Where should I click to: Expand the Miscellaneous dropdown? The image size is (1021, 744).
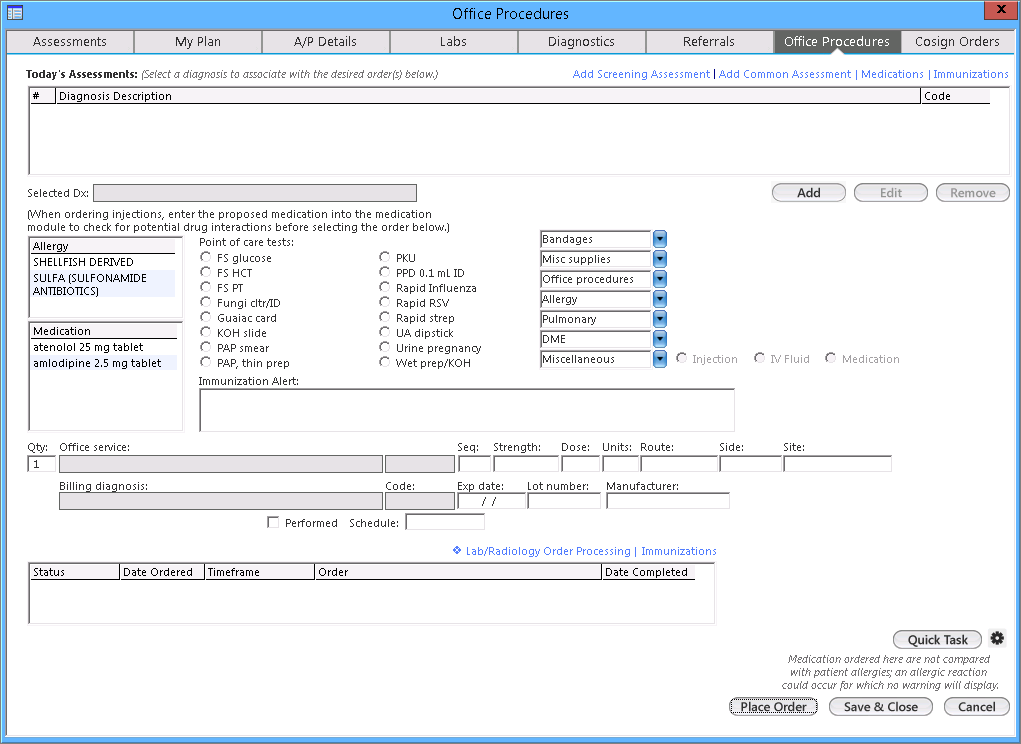(x=660, y=359)
